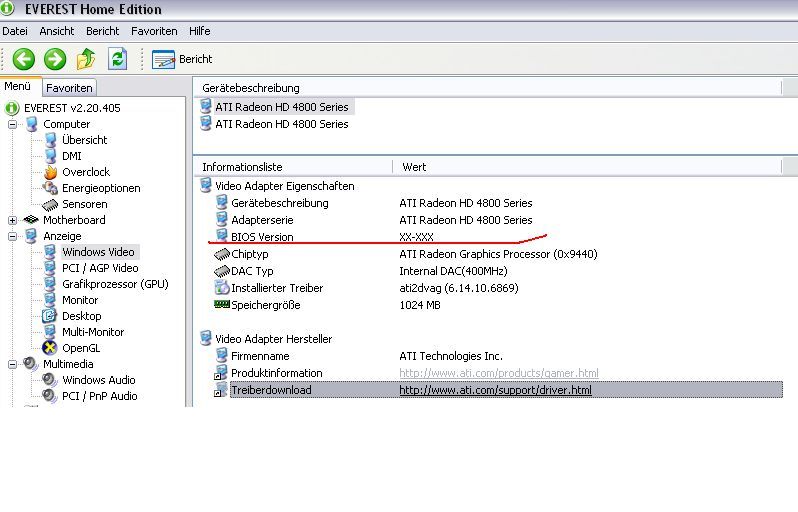Viewport: 798px width, 512px height.
Task: Click the Windows Audio speaker icon
Action: (x=50, y=380)
